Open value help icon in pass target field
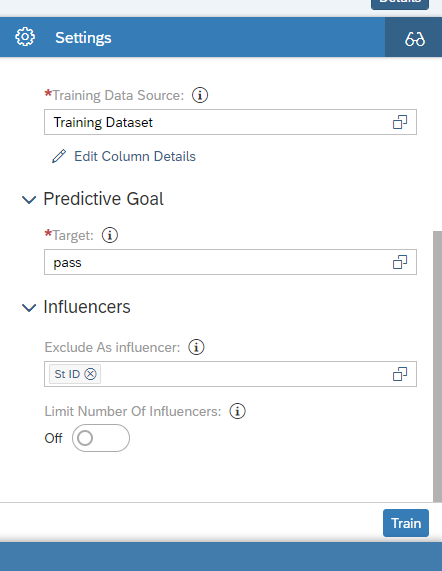Screen dimensions: 442x571 (x=400, y=262)
